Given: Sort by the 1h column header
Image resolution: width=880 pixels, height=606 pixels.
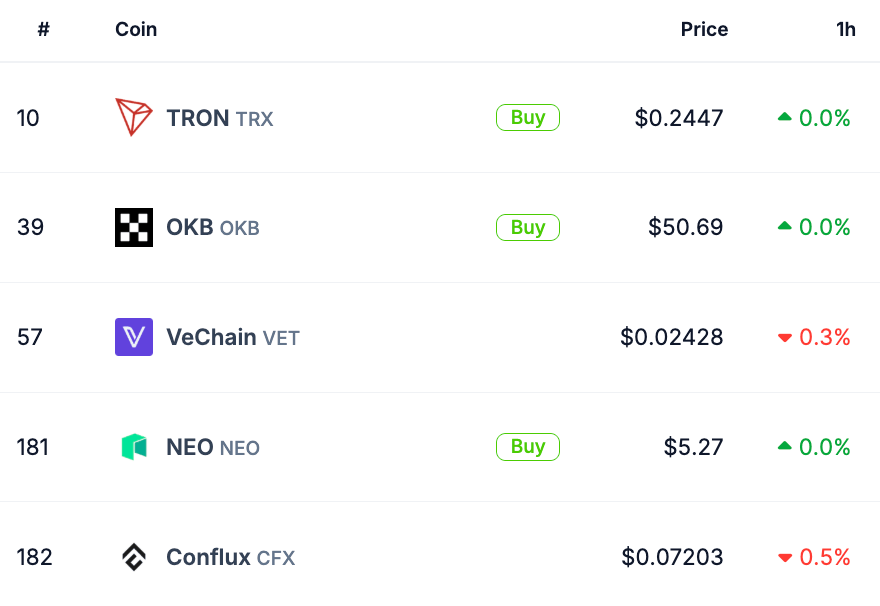Looking at the screenshot, I should pos(846,29).
